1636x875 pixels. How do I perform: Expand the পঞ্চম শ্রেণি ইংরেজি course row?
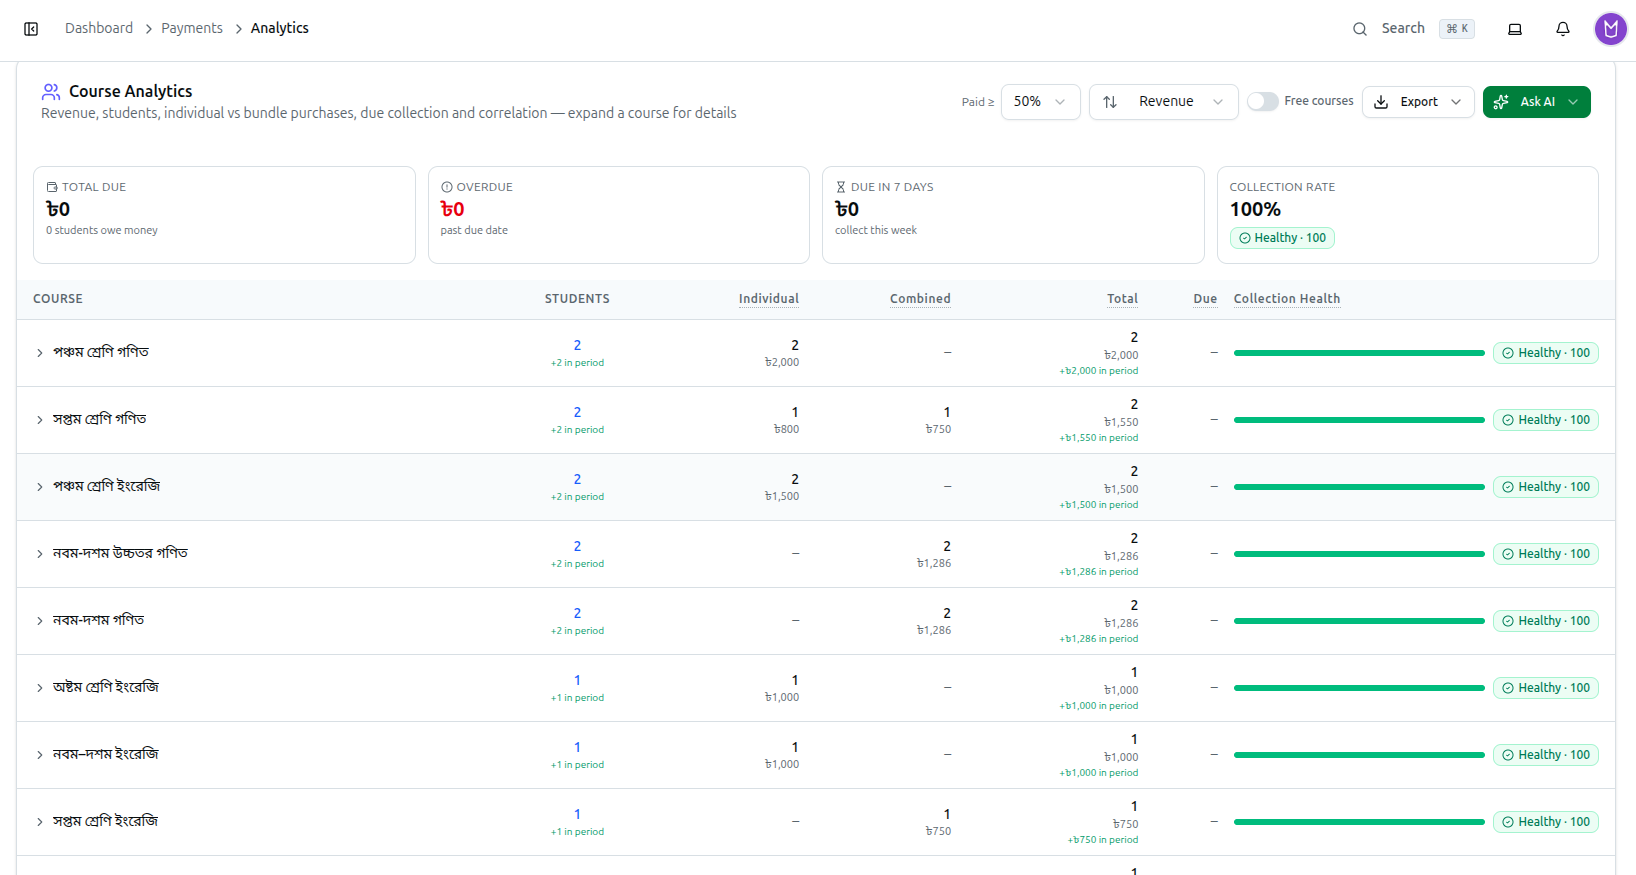click(x=40, y=487)
